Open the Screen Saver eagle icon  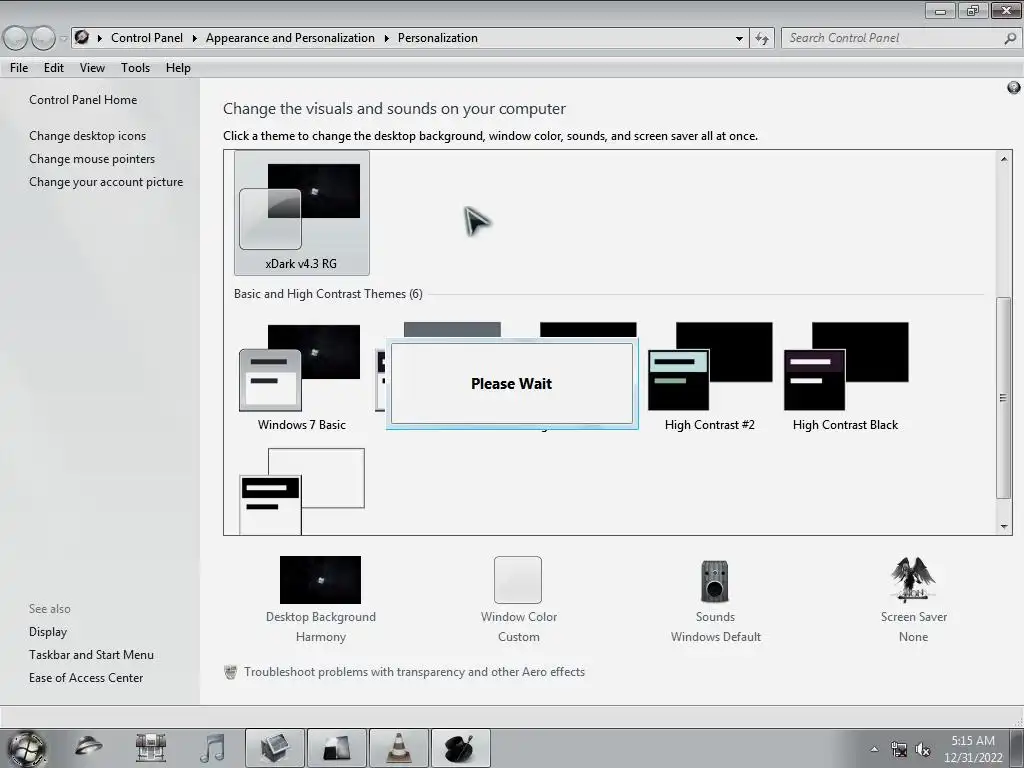pos(913,579)
